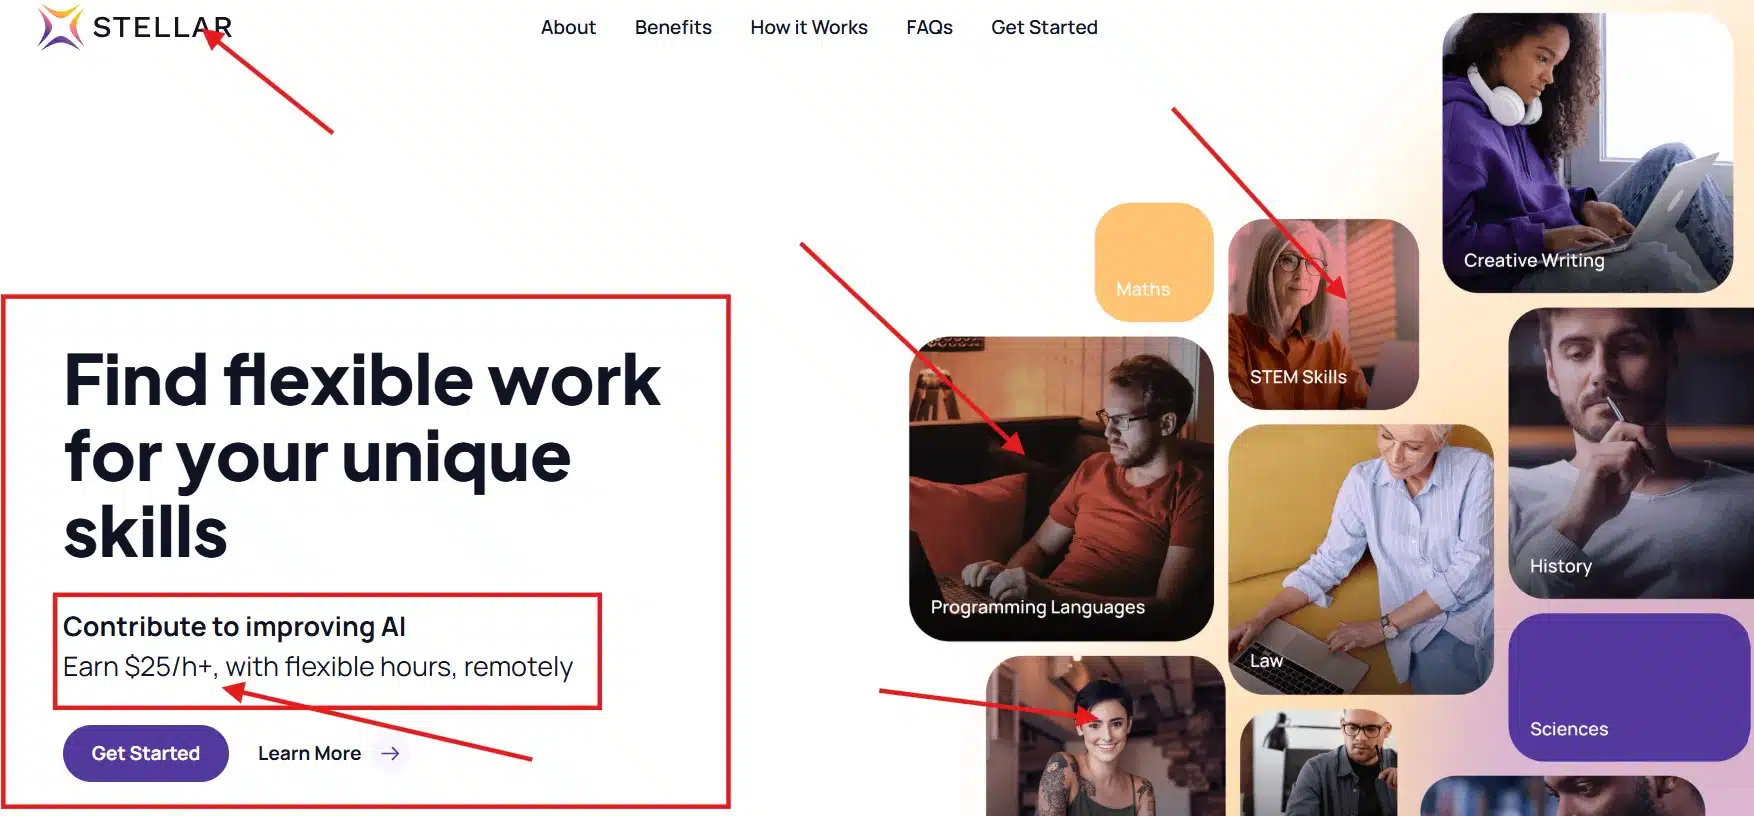Screen dimensions: 1754x816
Task: Click the STELLAR wordmark text
Action: click(162, 28)
